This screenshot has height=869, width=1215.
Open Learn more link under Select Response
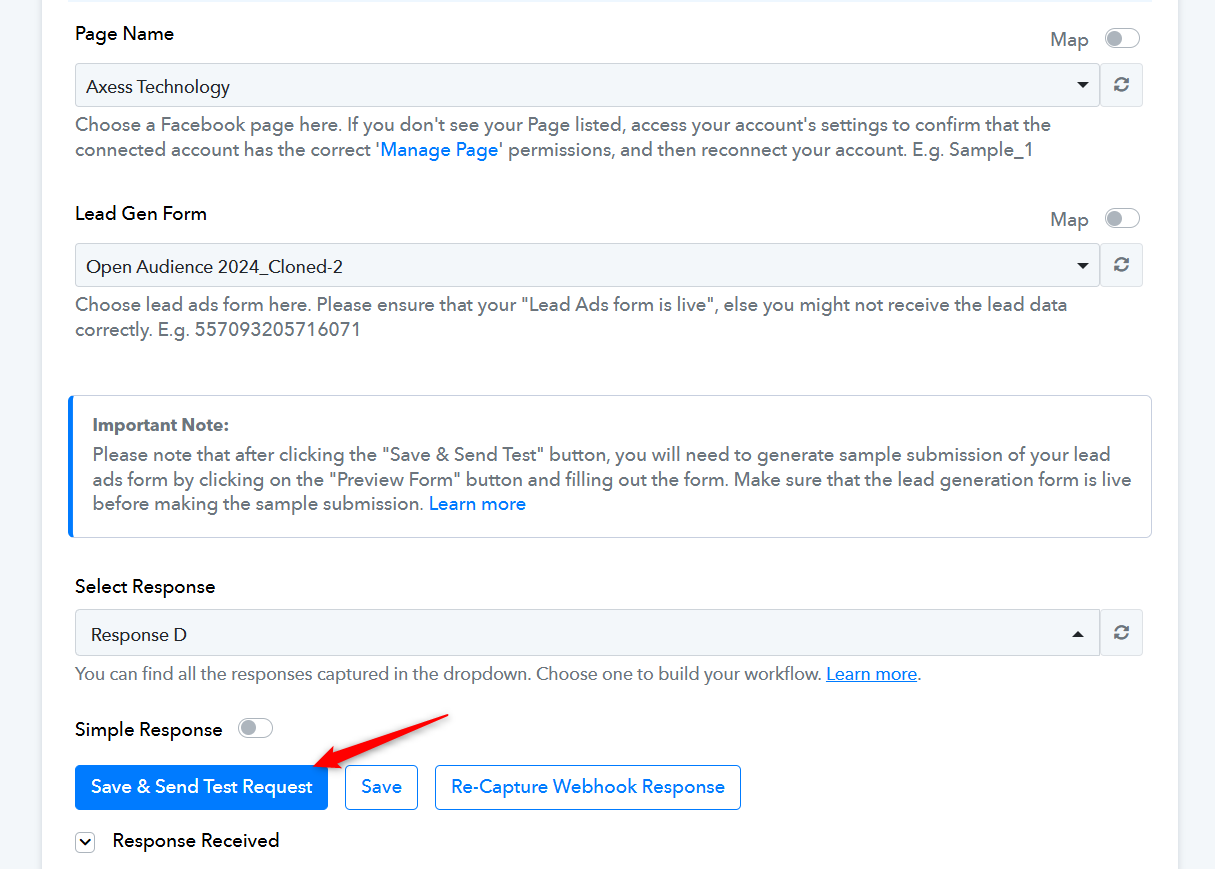point(871,674)
